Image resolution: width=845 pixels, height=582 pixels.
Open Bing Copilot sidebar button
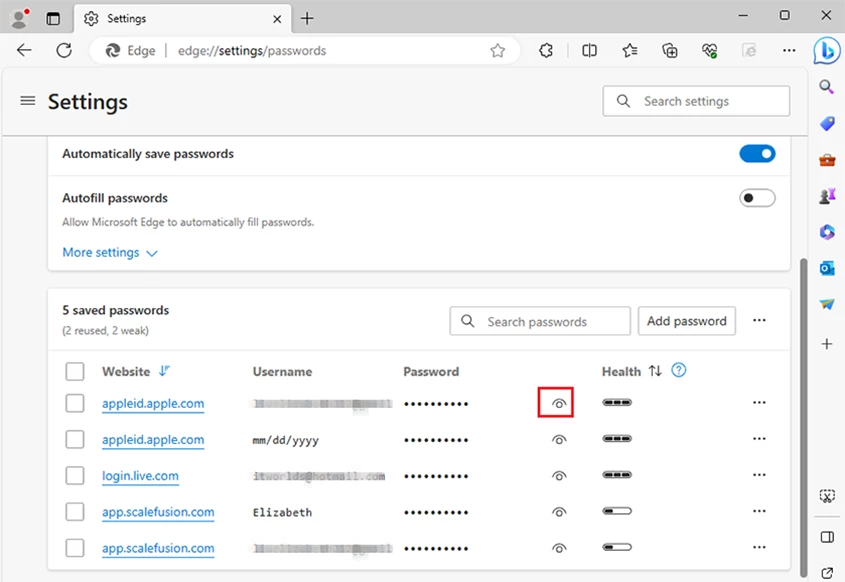click(x=827, y=50)
